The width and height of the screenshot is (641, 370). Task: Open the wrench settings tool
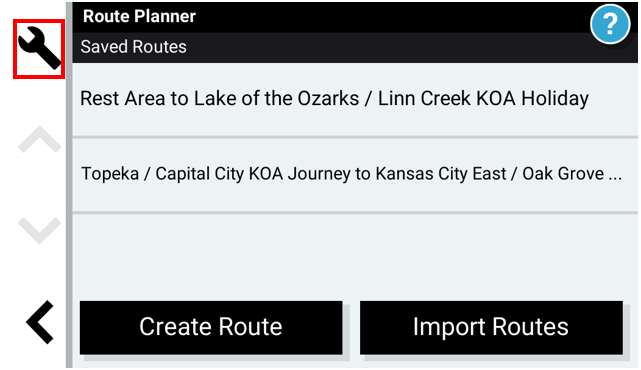tap(39, 48)
